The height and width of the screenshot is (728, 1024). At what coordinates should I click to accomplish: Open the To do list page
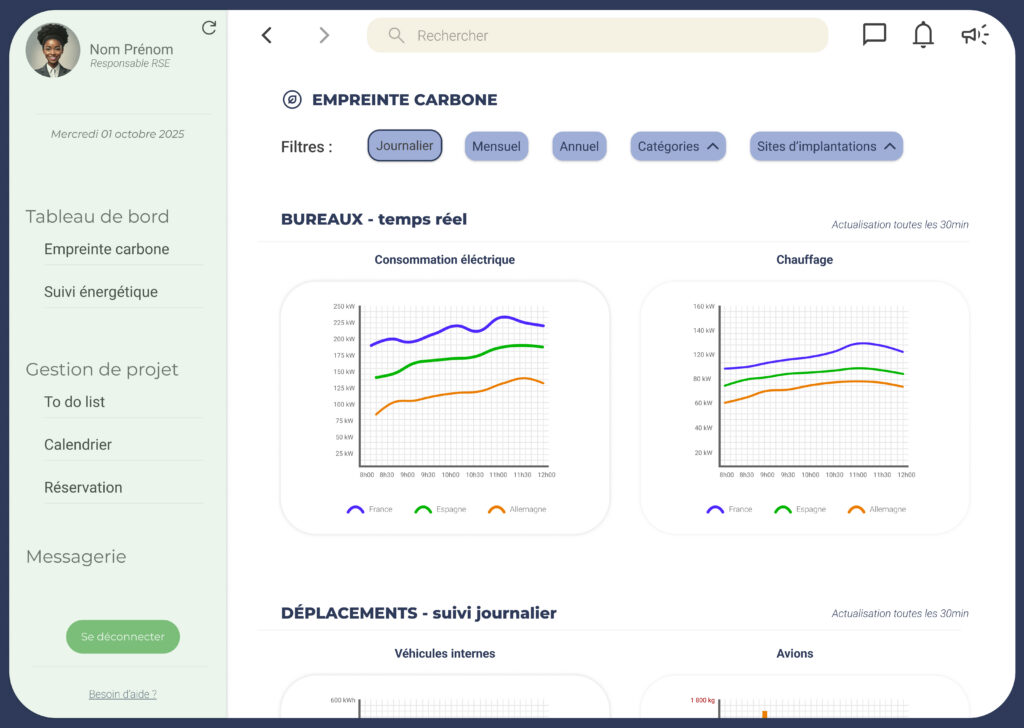click(75, 402)
